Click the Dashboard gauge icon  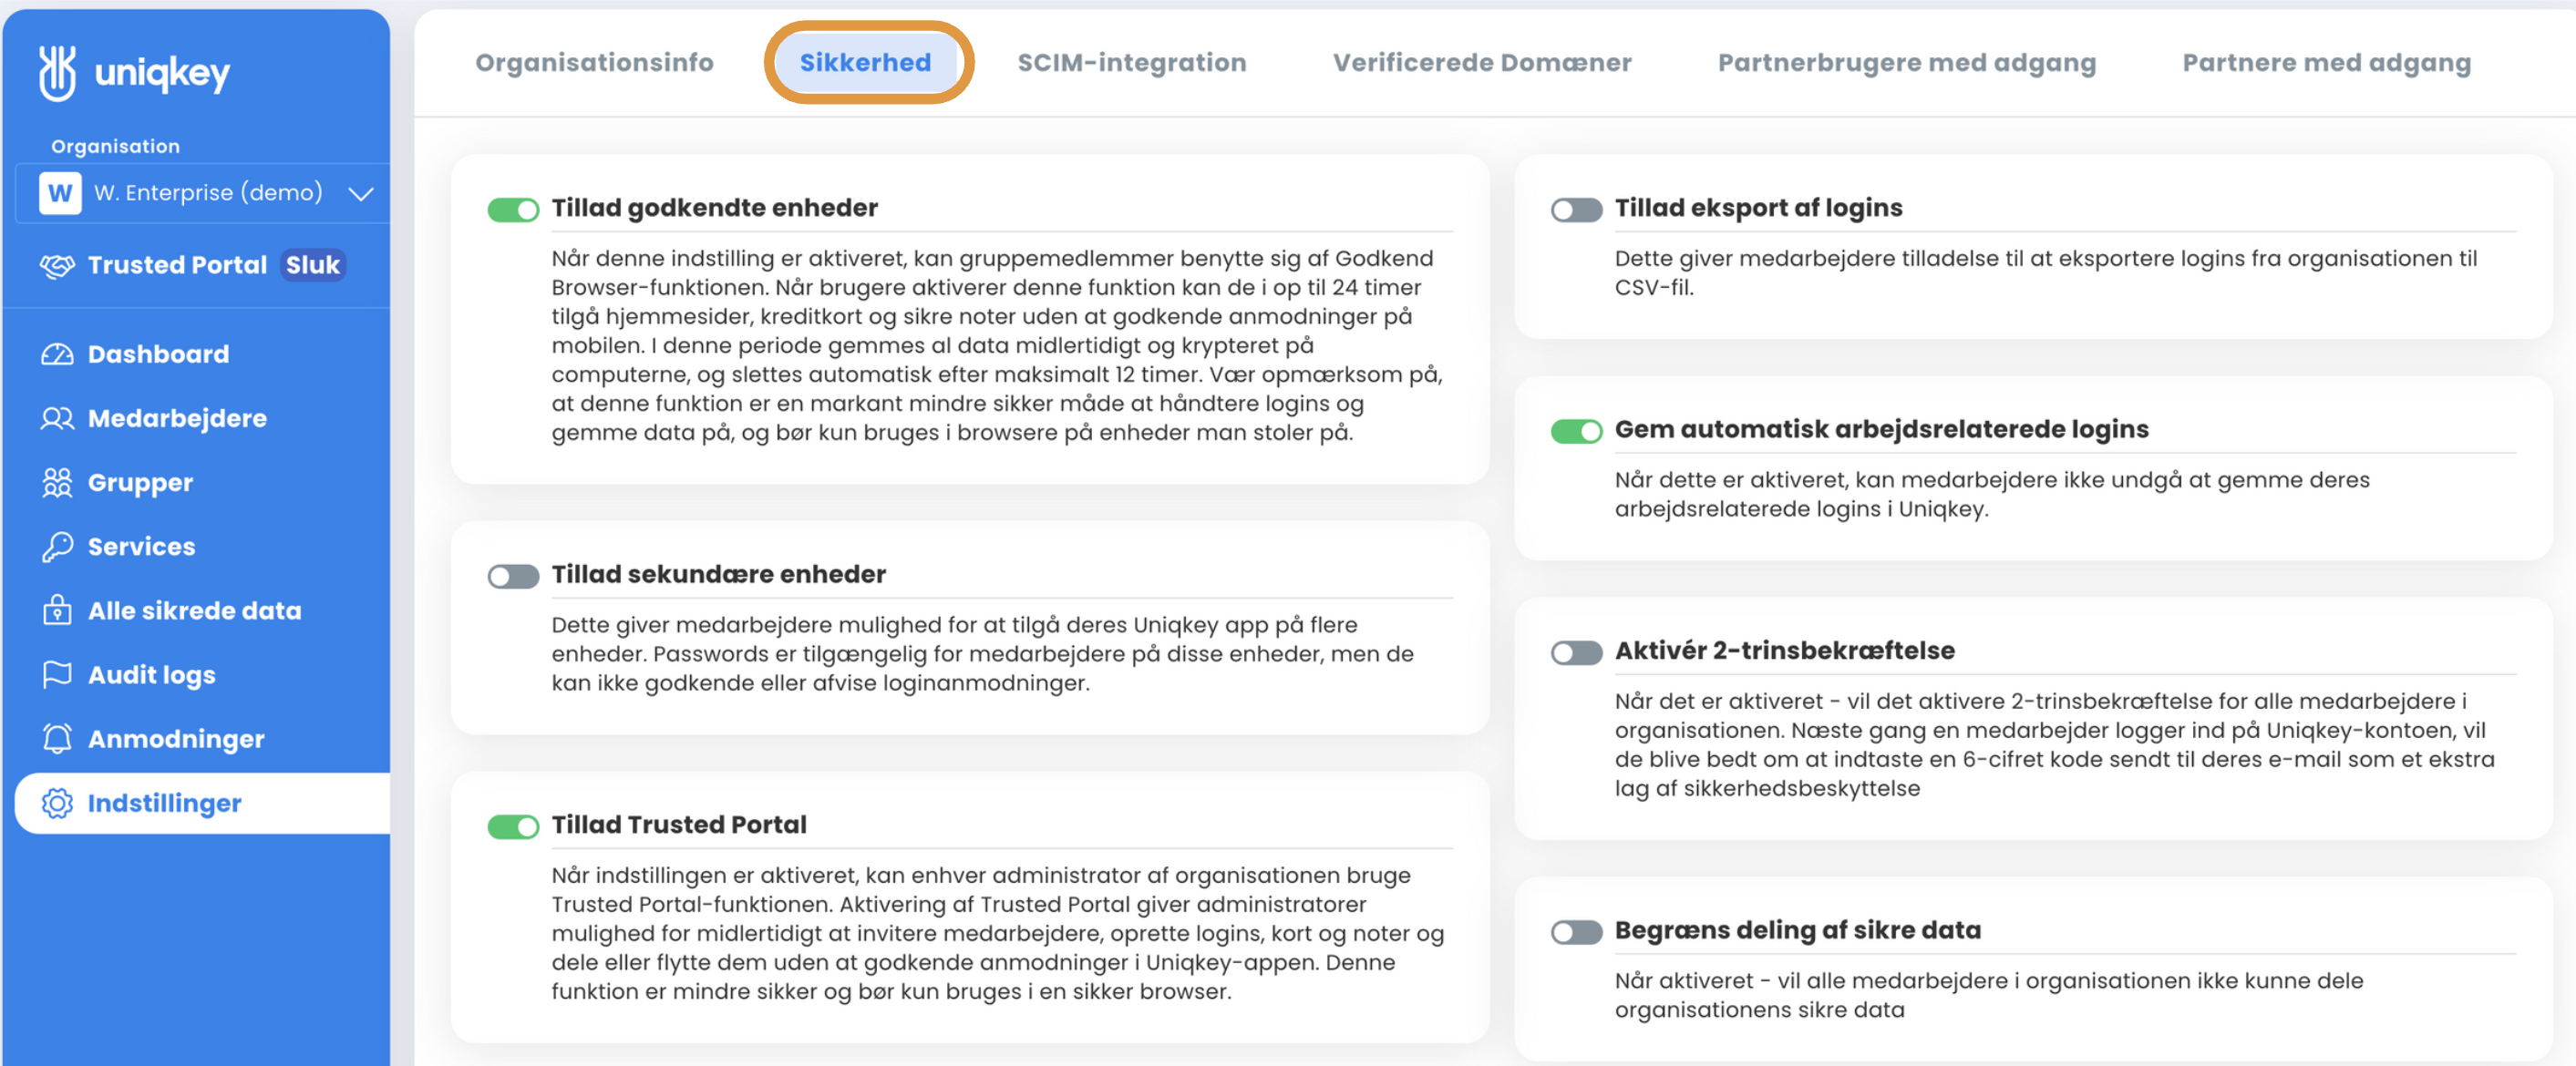point(57,355)
